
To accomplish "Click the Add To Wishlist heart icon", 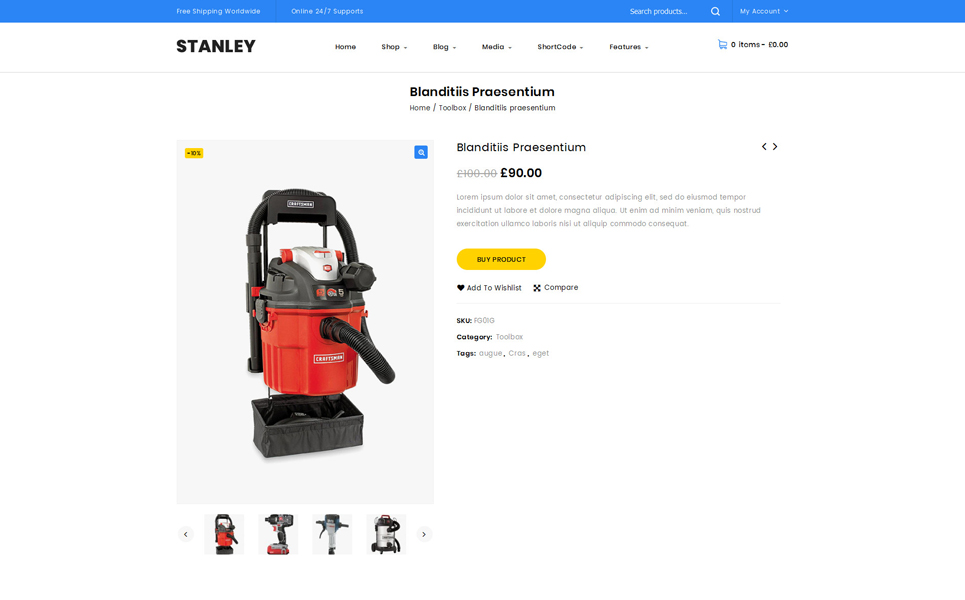I will tap(460, 287).
